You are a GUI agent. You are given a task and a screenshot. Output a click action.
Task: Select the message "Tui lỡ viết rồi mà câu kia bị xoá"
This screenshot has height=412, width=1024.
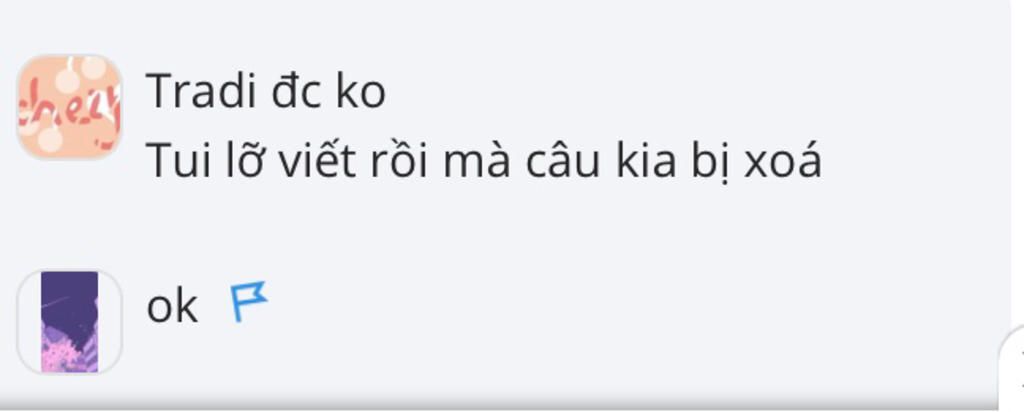483,161
